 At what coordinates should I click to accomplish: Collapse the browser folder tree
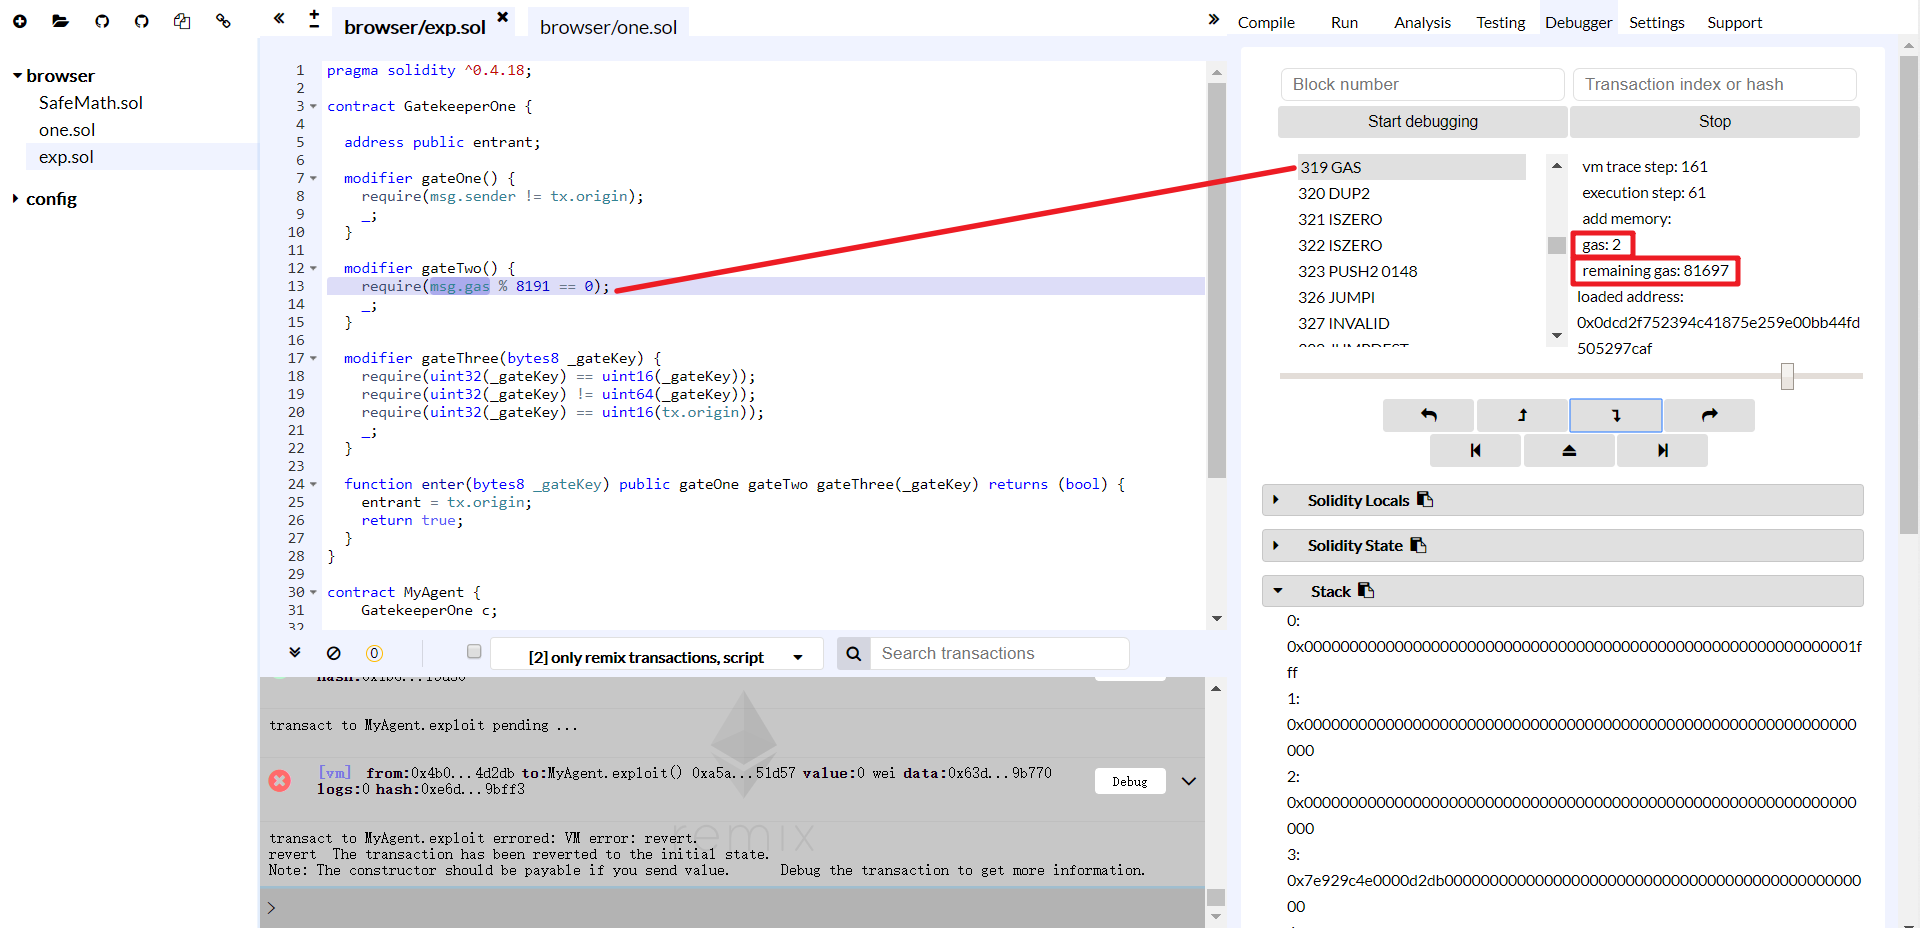(x=17, y=76)
